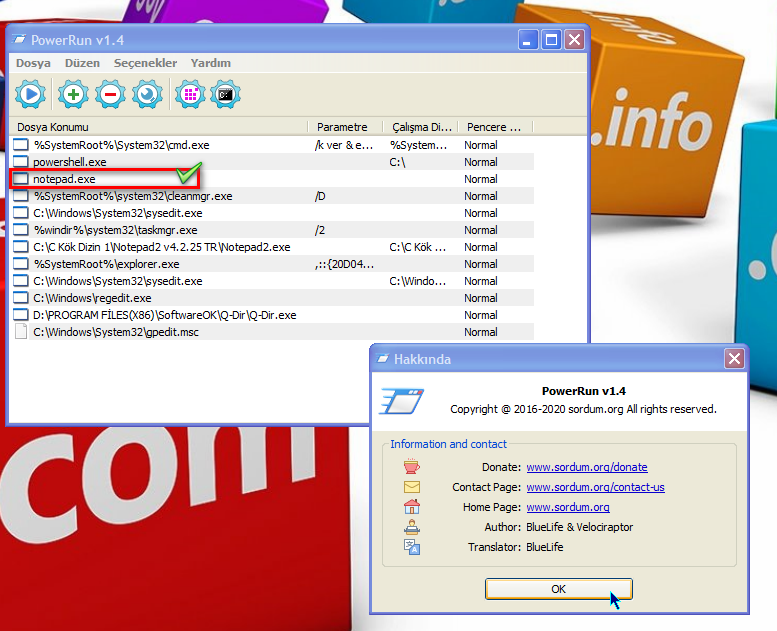
Task: Click the coffee cup Donate icon
Action: [412, 466]
